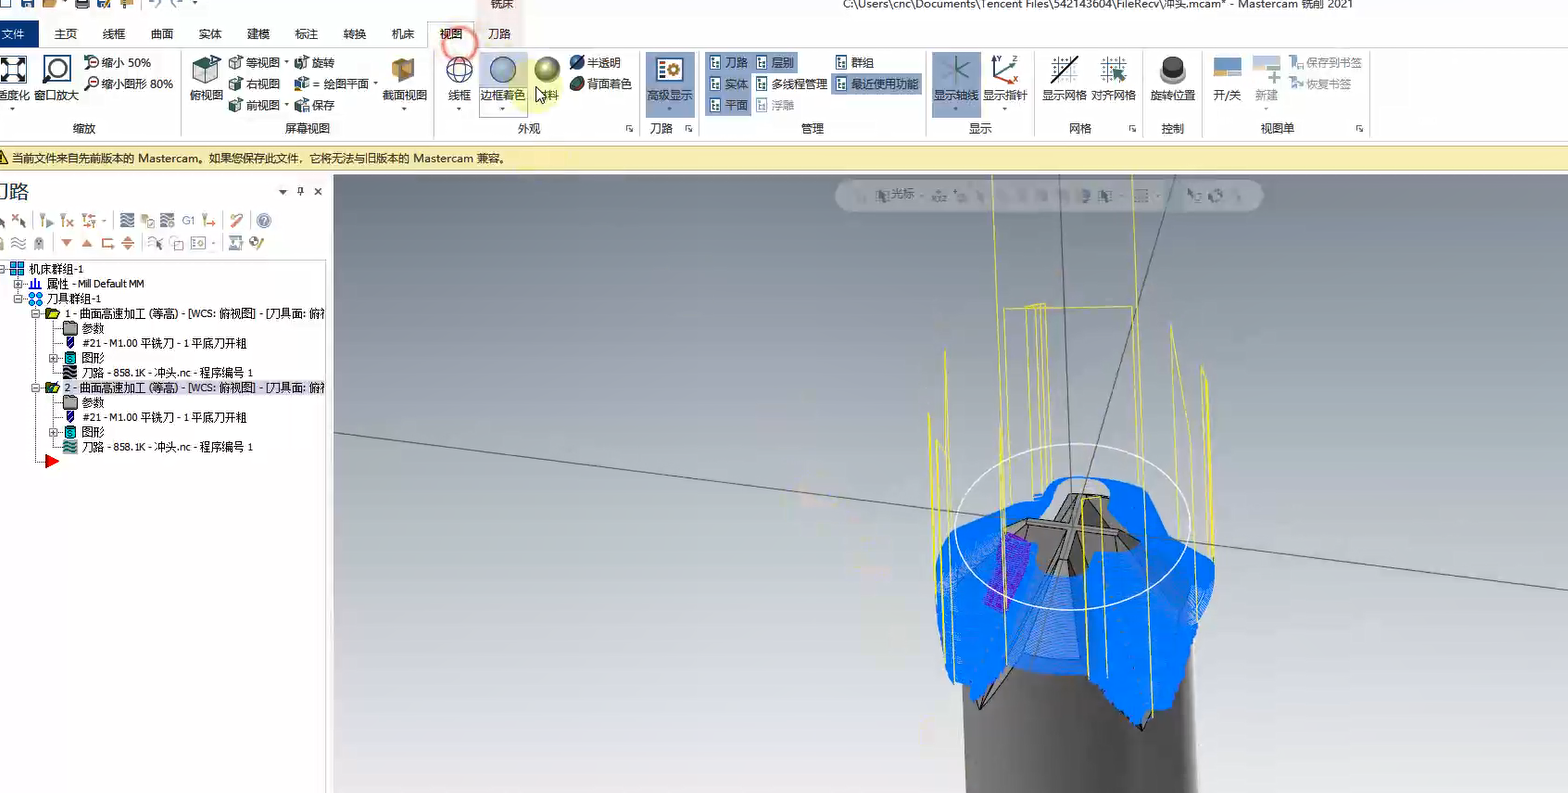Screen dimensions: 1568x793
Task: Expand the 属性 - Mill Default MM node
Action: click(18, 284)
